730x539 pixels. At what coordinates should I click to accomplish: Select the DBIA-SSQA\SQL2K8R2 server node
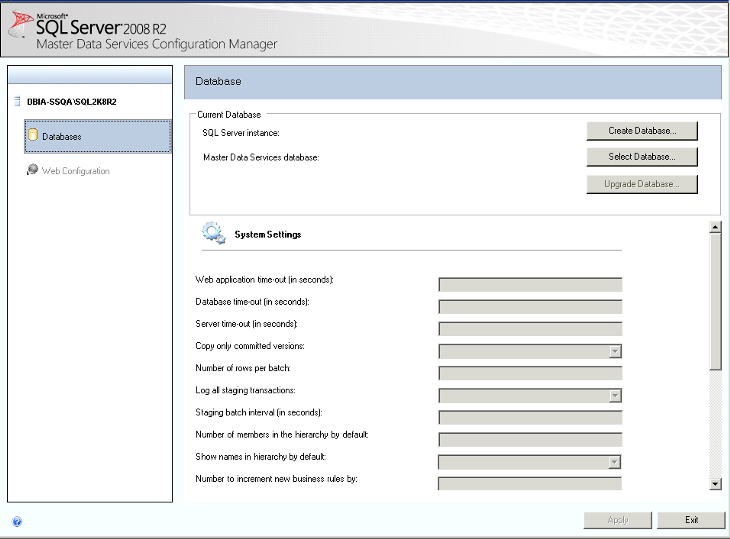pyautogui.click(x=72, y=102)
